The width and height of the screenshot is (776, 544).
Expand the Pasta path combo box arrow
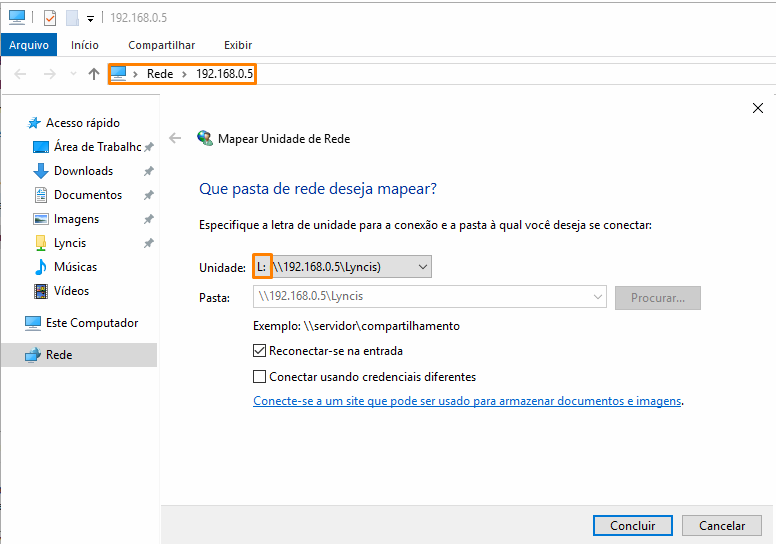[598, 298]
